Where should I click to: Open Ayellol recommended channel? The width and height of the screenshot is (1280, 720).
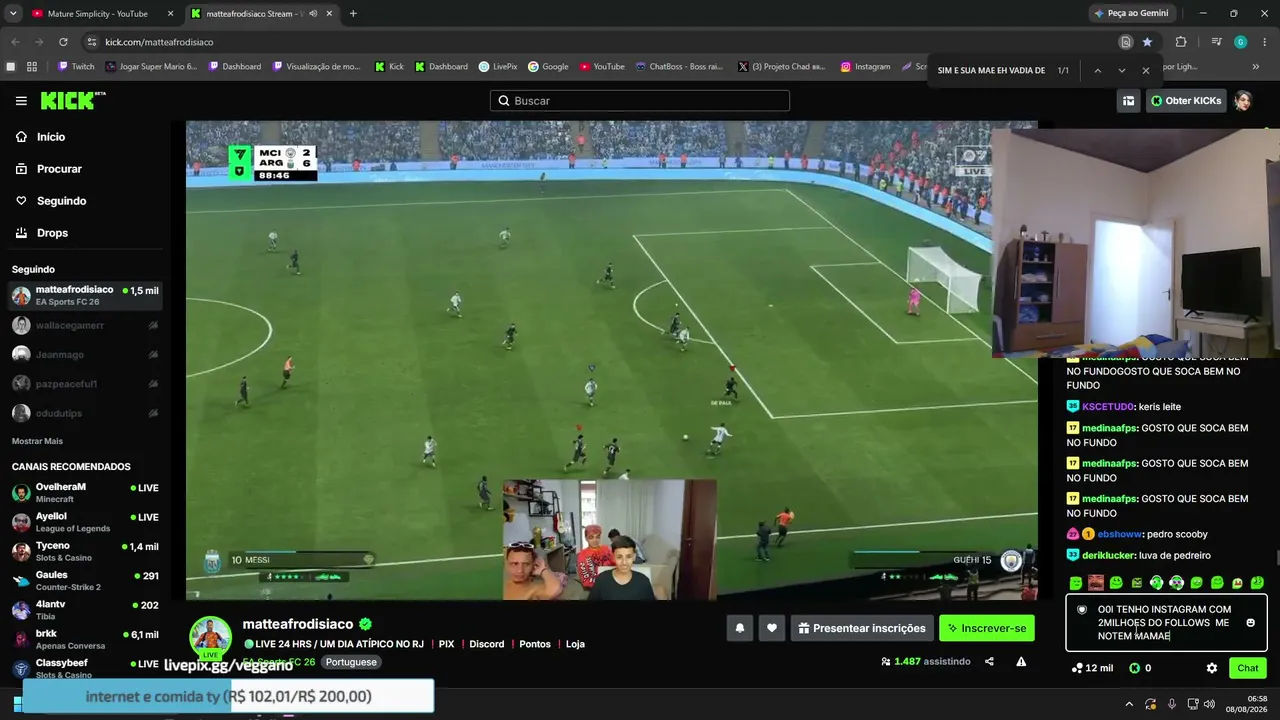pos(85,522)
